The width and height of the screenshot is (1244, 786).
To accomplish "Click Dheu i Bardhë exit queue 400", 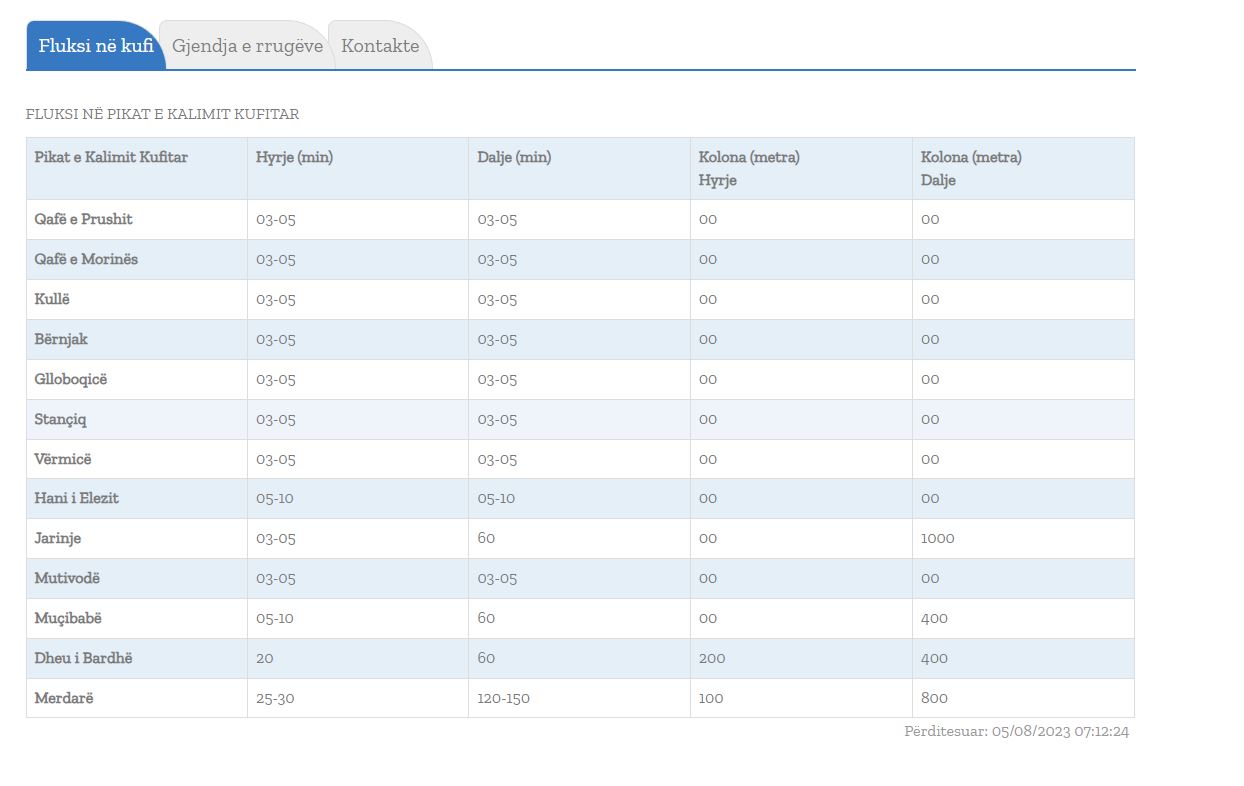I will point(934,658).
